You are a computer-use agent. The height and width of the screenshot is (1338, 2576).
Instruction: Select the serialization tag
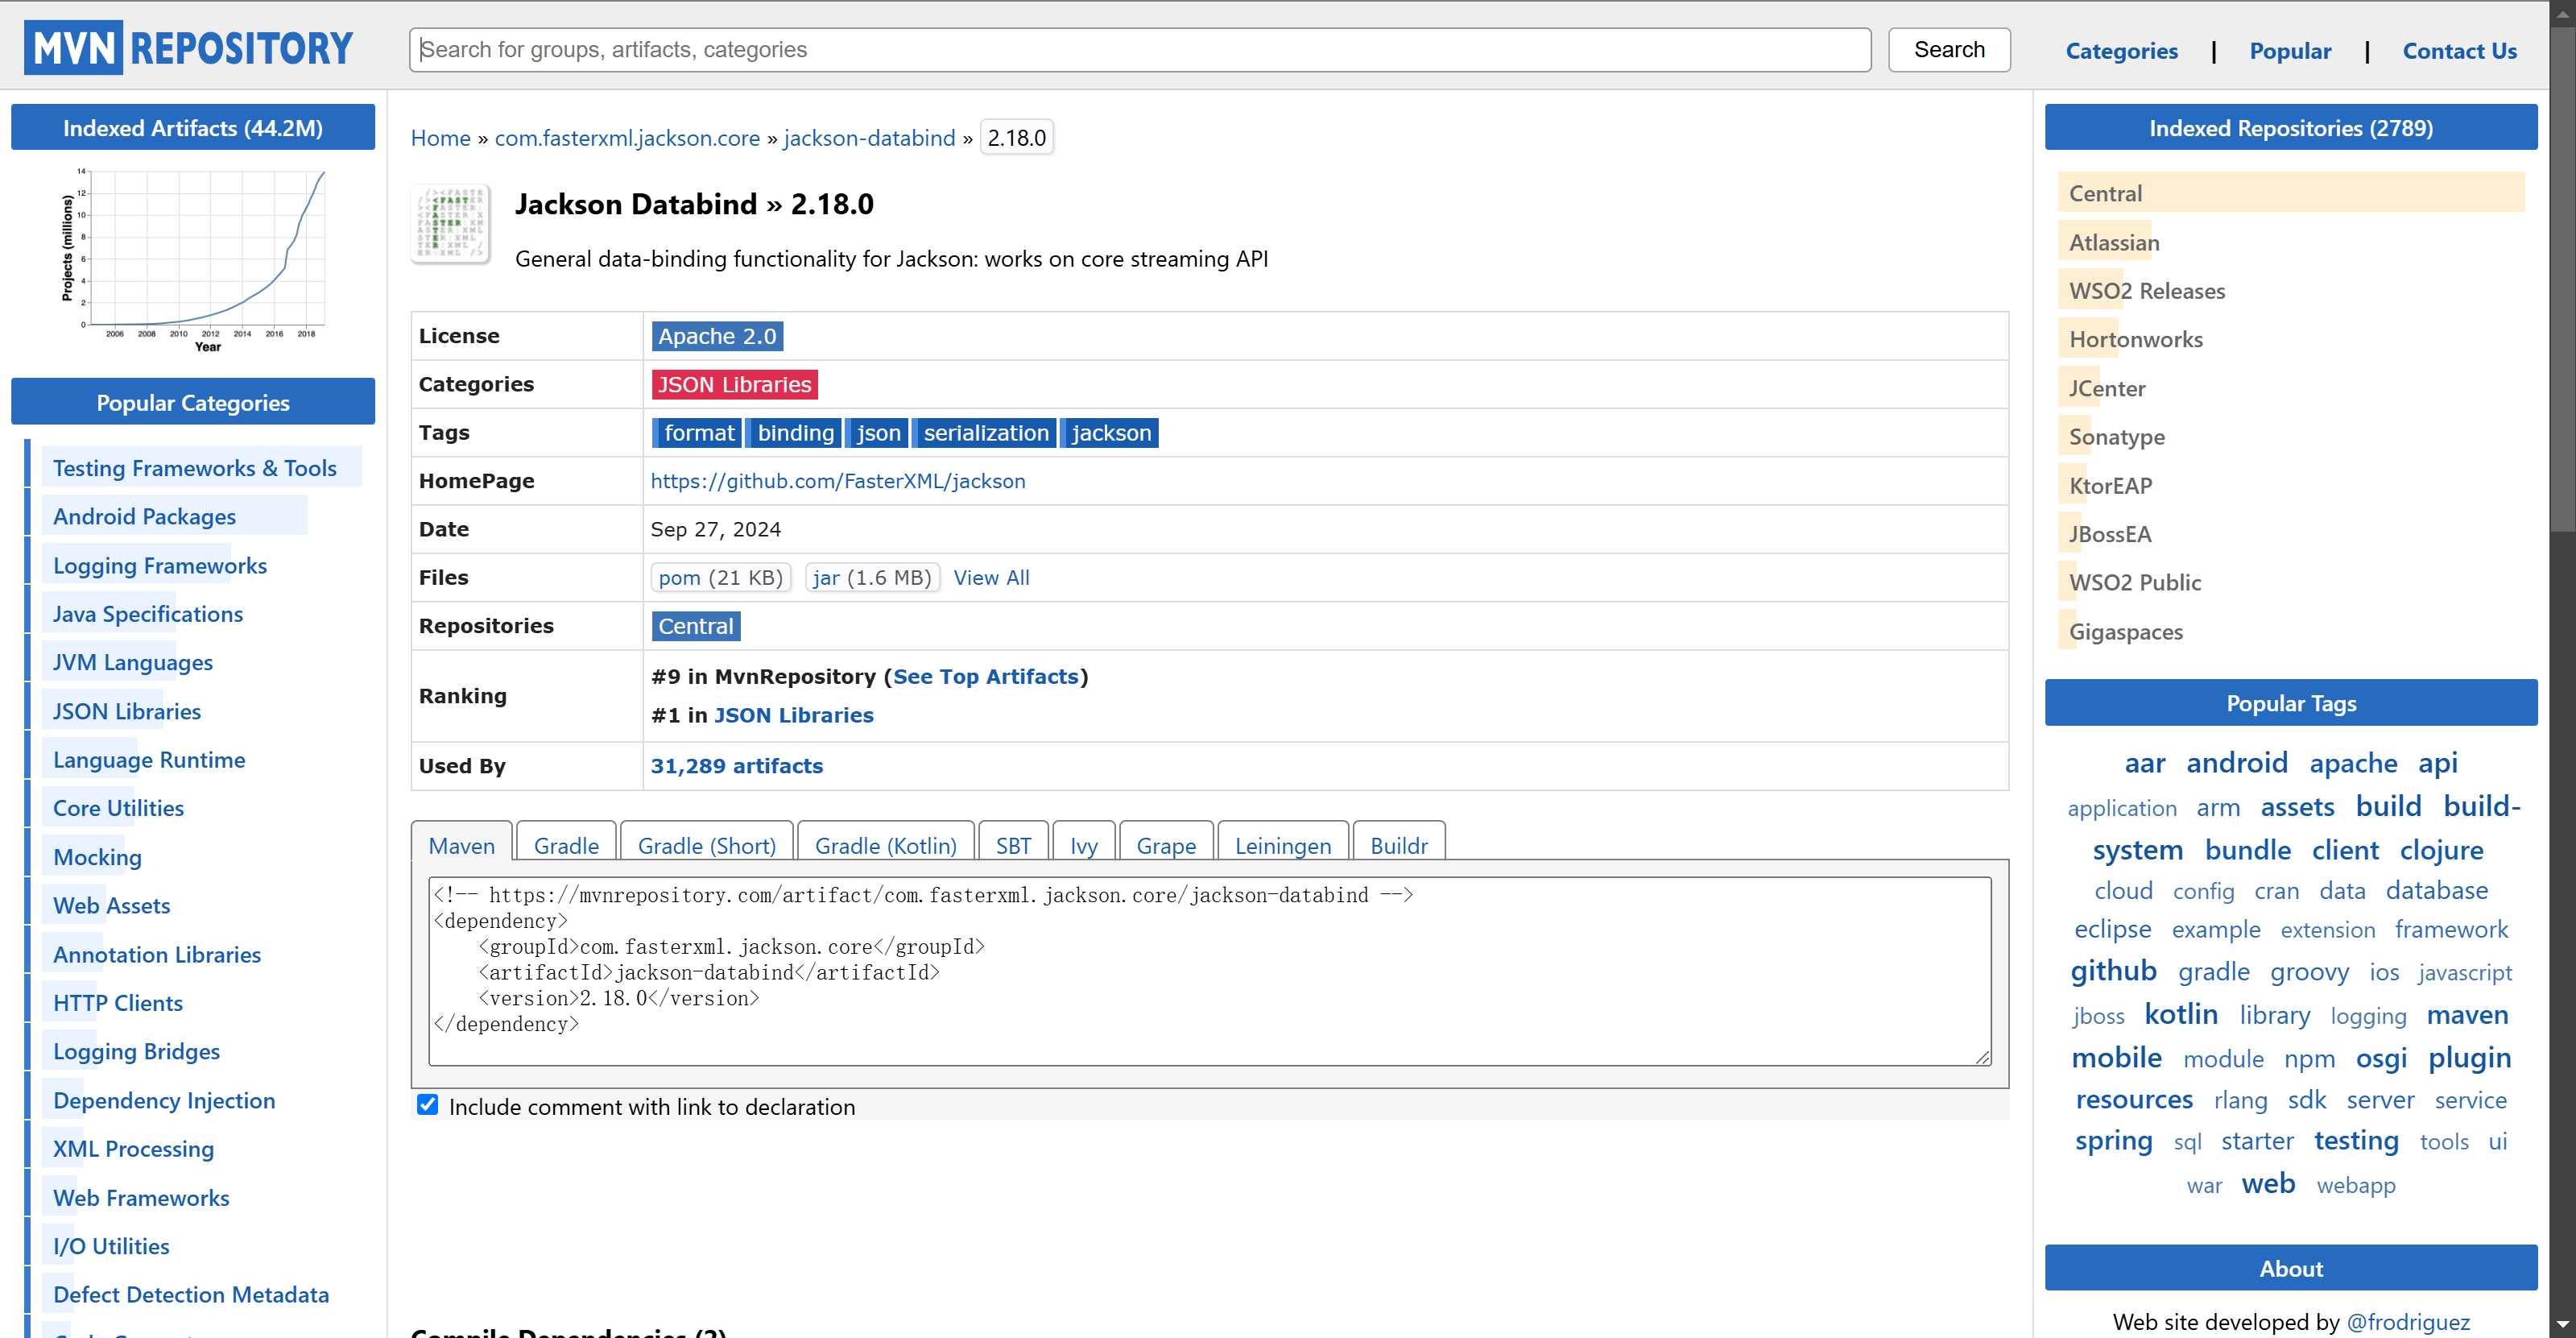coord(985,433)
